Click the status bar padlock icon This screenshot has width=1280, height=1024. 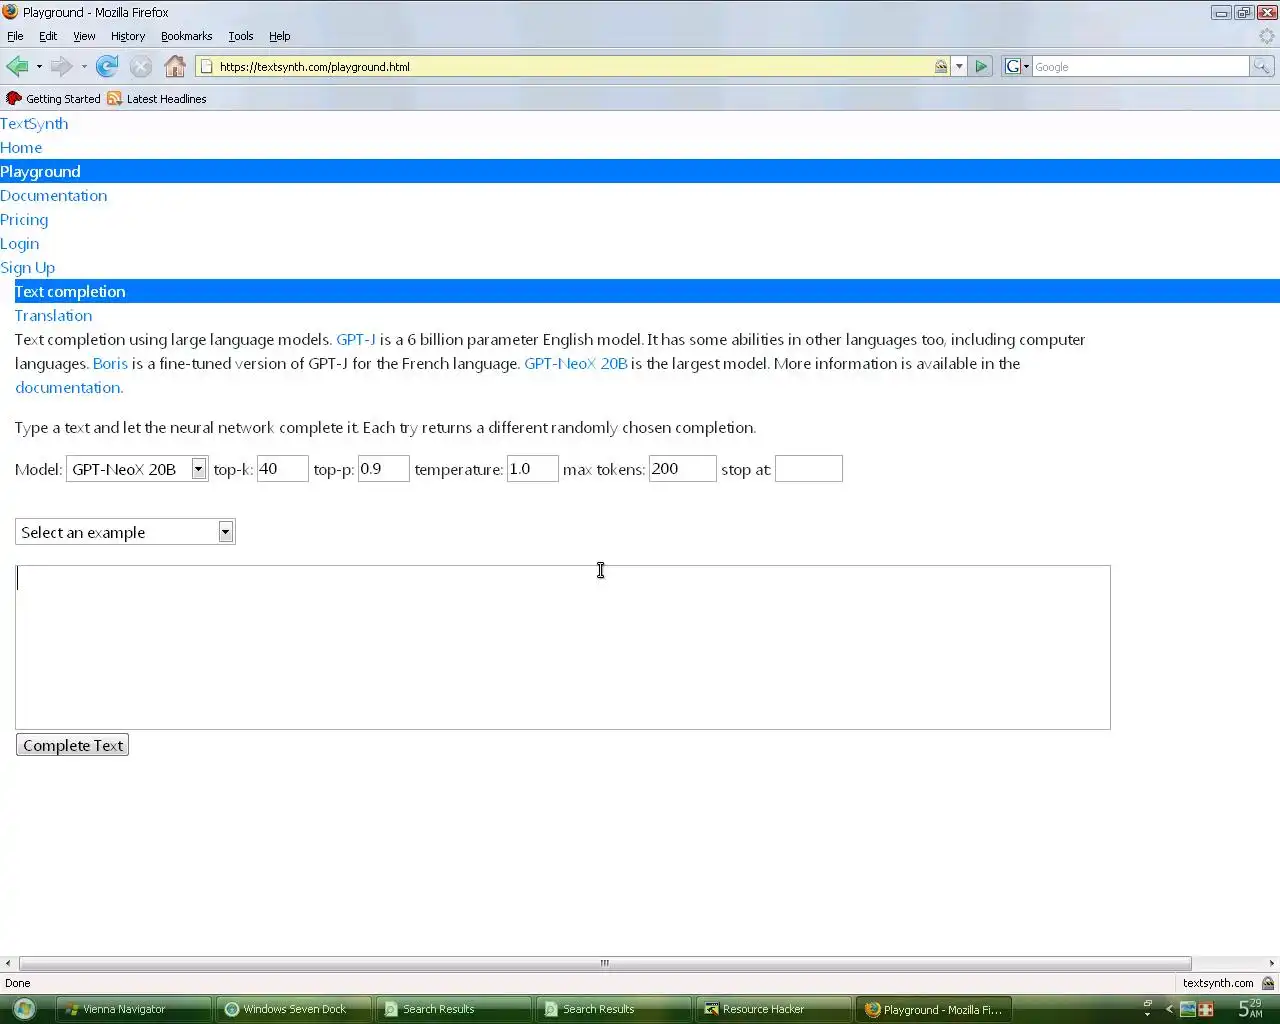1268,983
